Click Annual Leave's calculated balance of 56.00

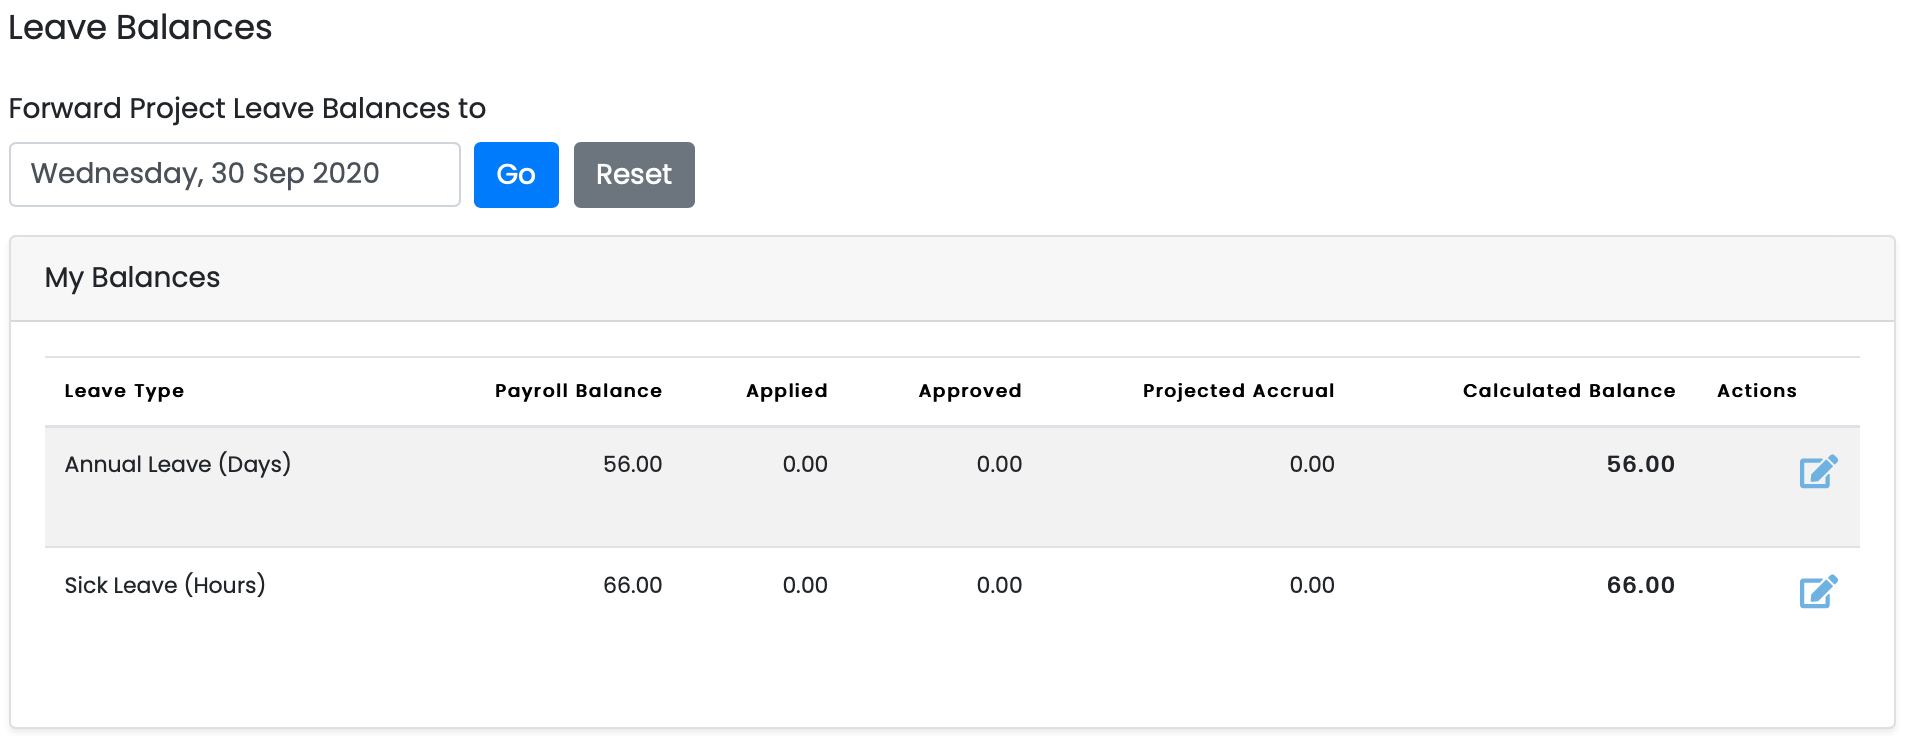coord(1640,464)
